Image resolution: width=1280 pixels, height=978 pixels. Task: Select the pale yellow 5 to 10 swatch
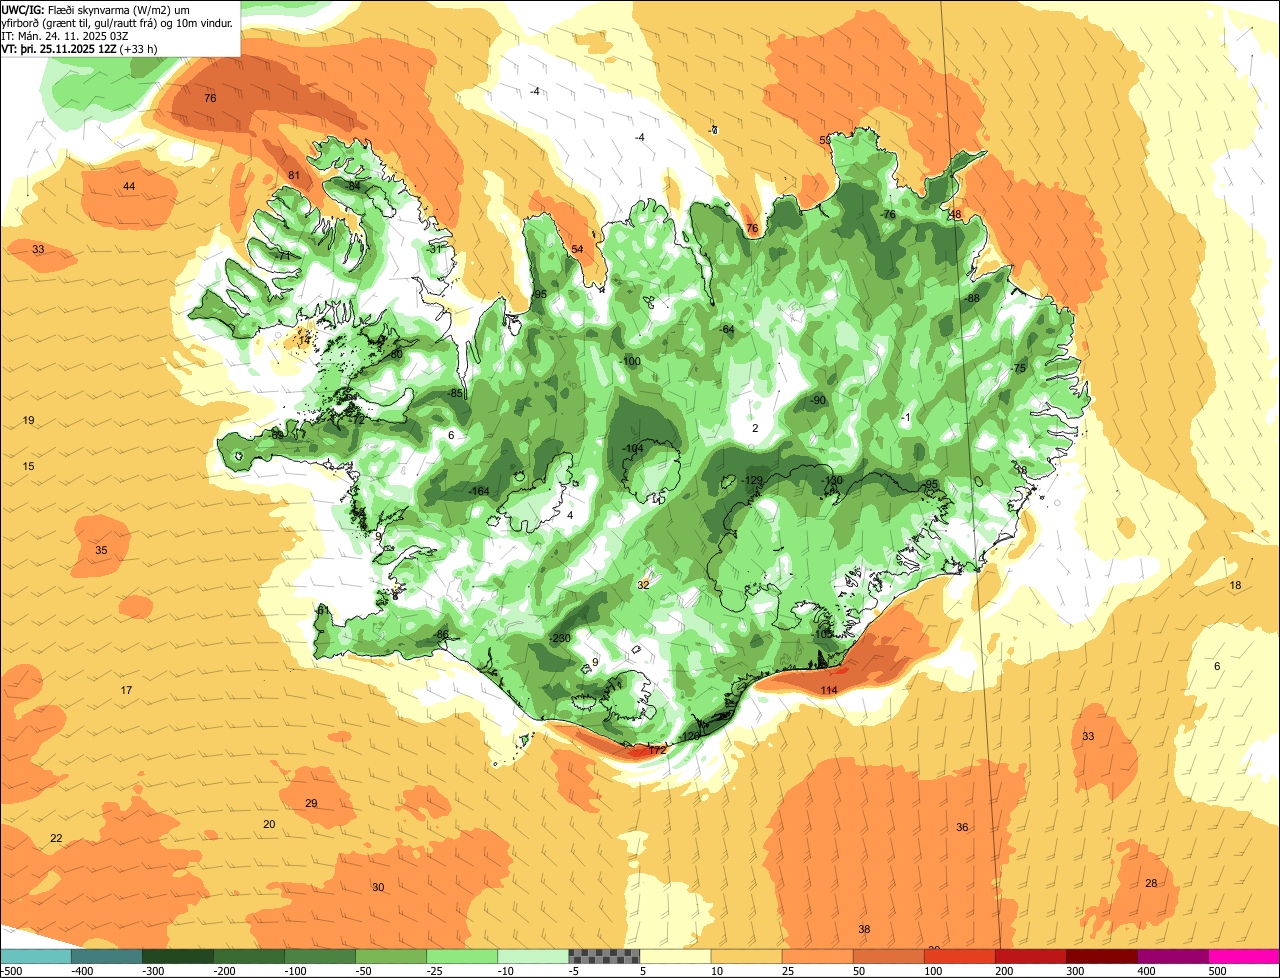tap(674, 956)
